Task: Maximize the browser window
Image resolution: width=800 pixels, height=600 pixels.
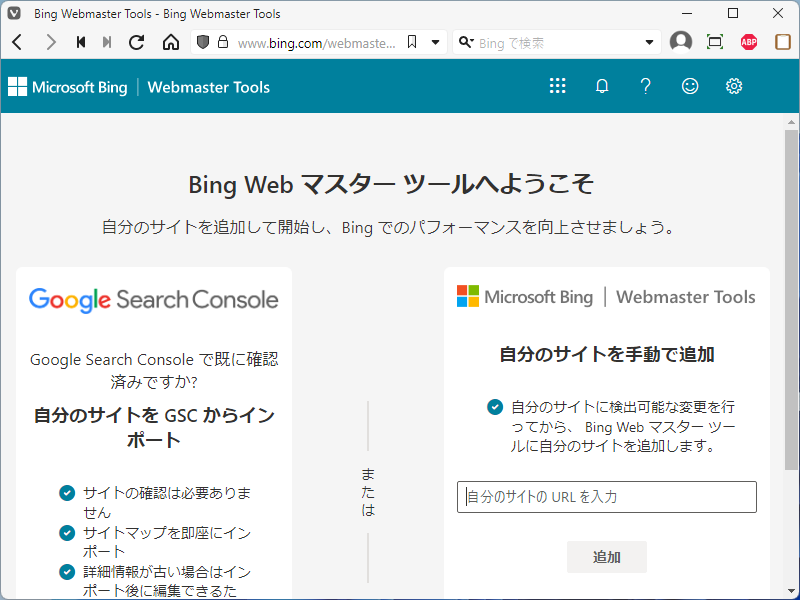Action: [733, 13]
